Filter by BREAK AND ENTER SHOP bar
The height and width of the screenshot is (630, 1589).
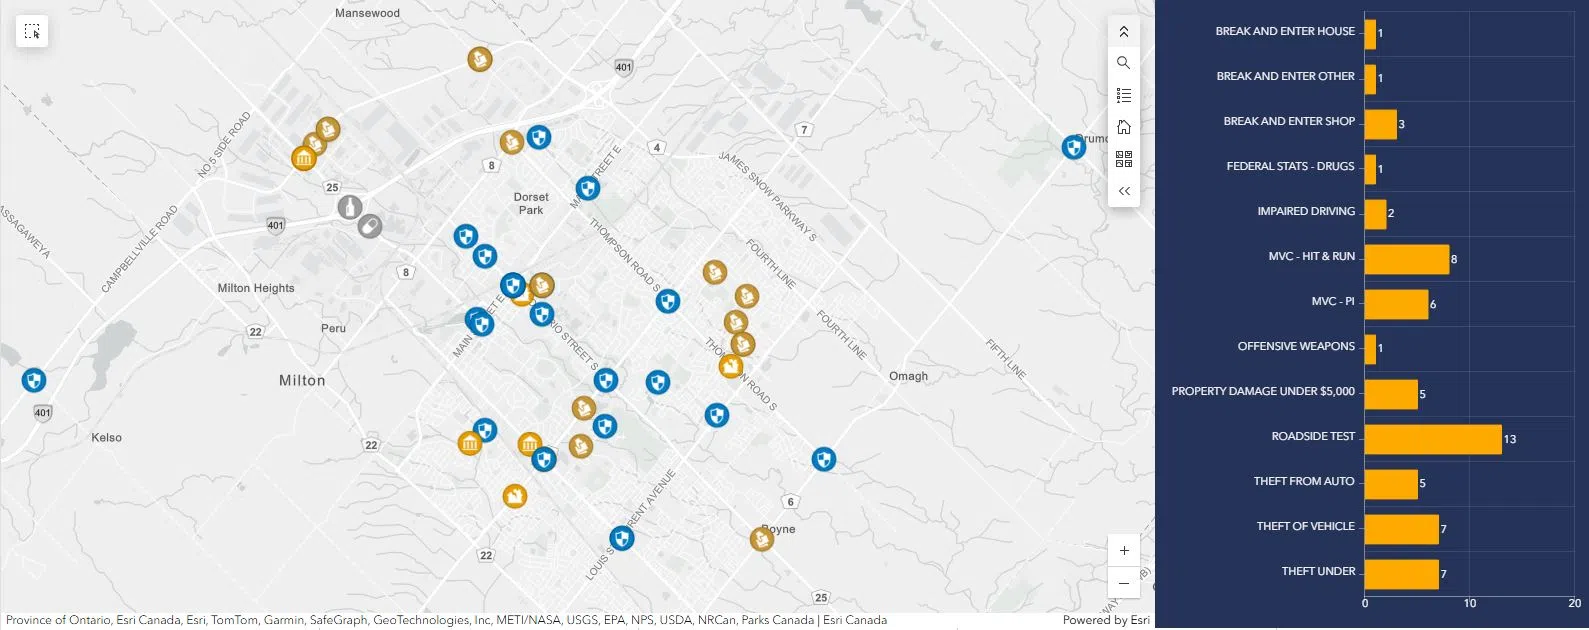tap(1380, 124)
